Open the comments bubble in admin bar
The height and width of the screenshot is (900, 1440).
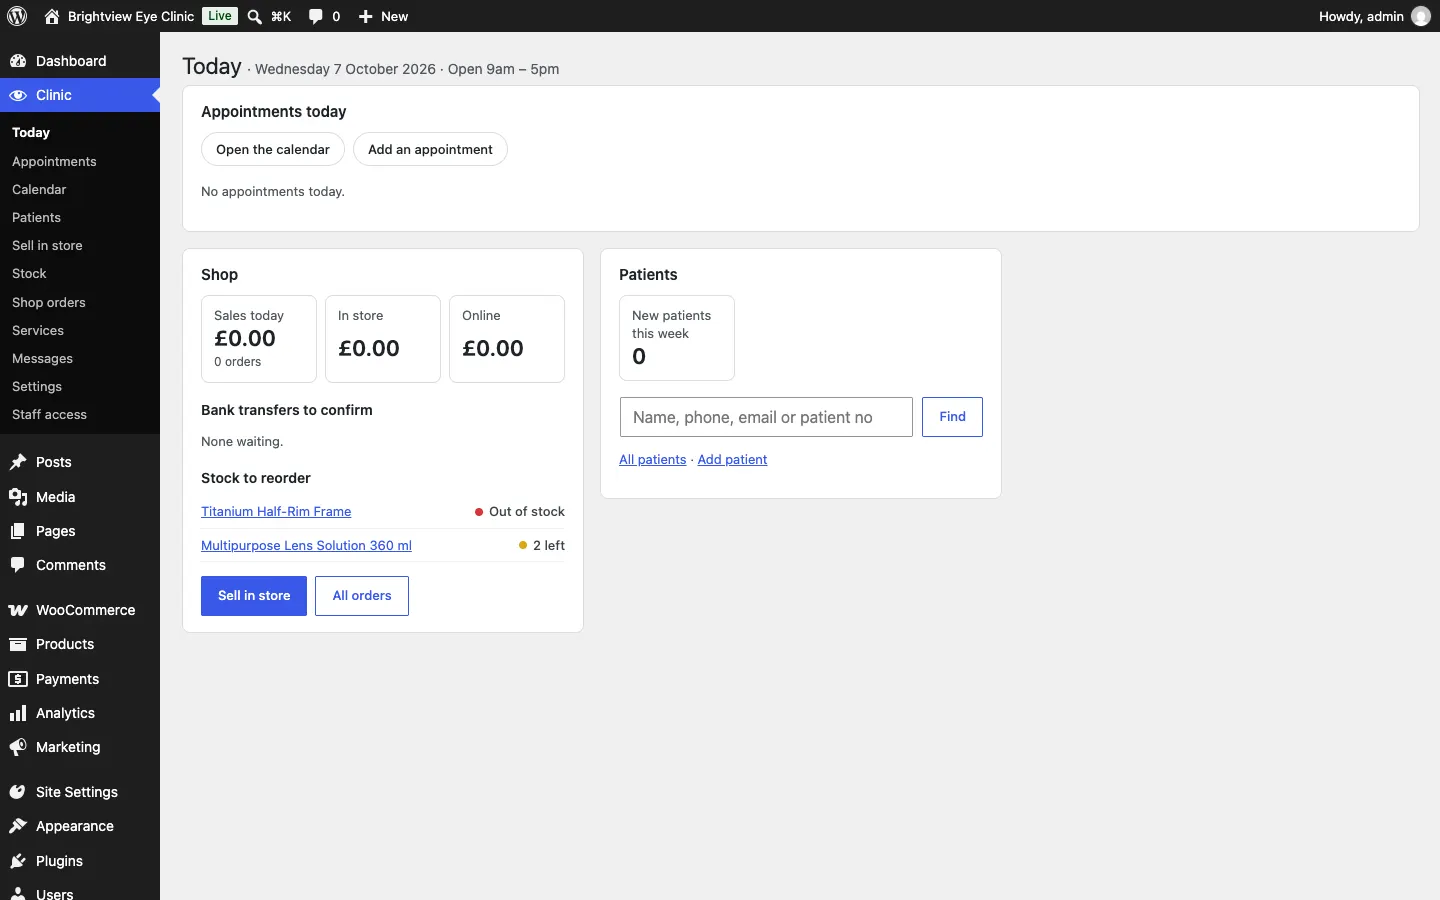coord(316,16)
